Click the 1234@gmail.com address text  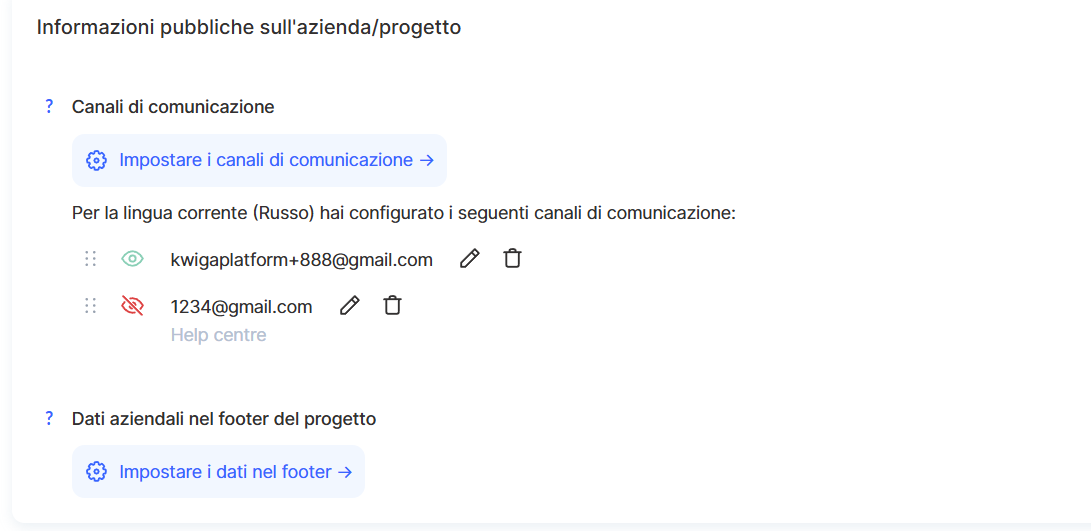click(241, 307)
